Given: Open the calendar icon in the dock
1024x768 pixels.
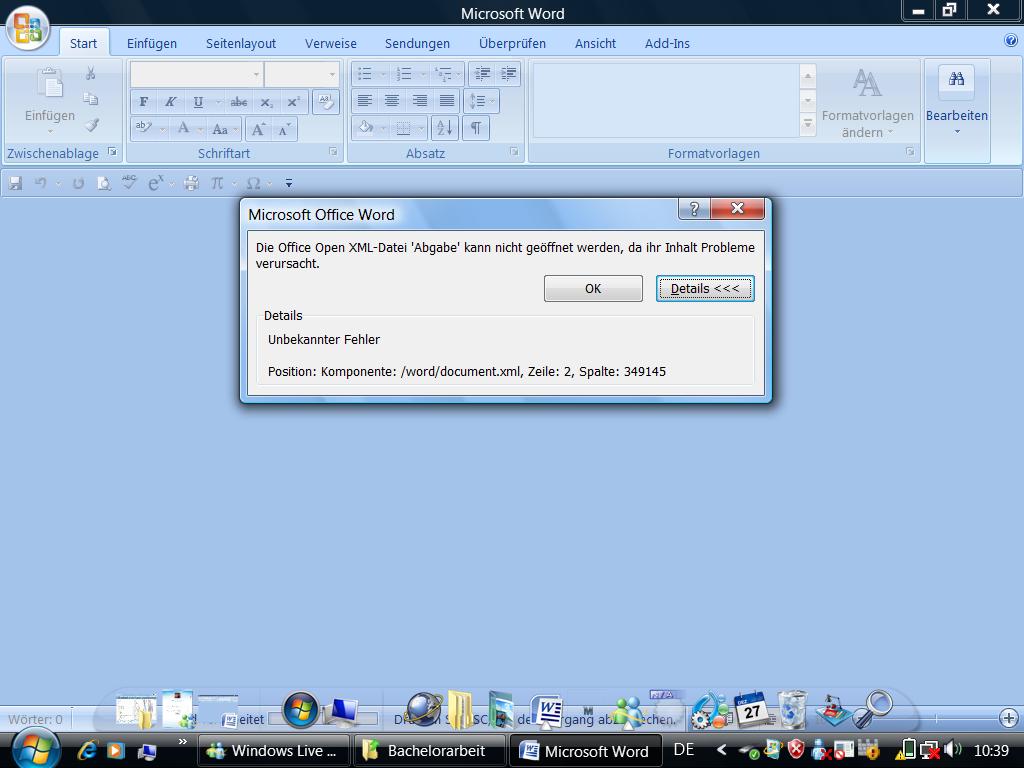Looking at the screenshot, I should pos(751,709).
